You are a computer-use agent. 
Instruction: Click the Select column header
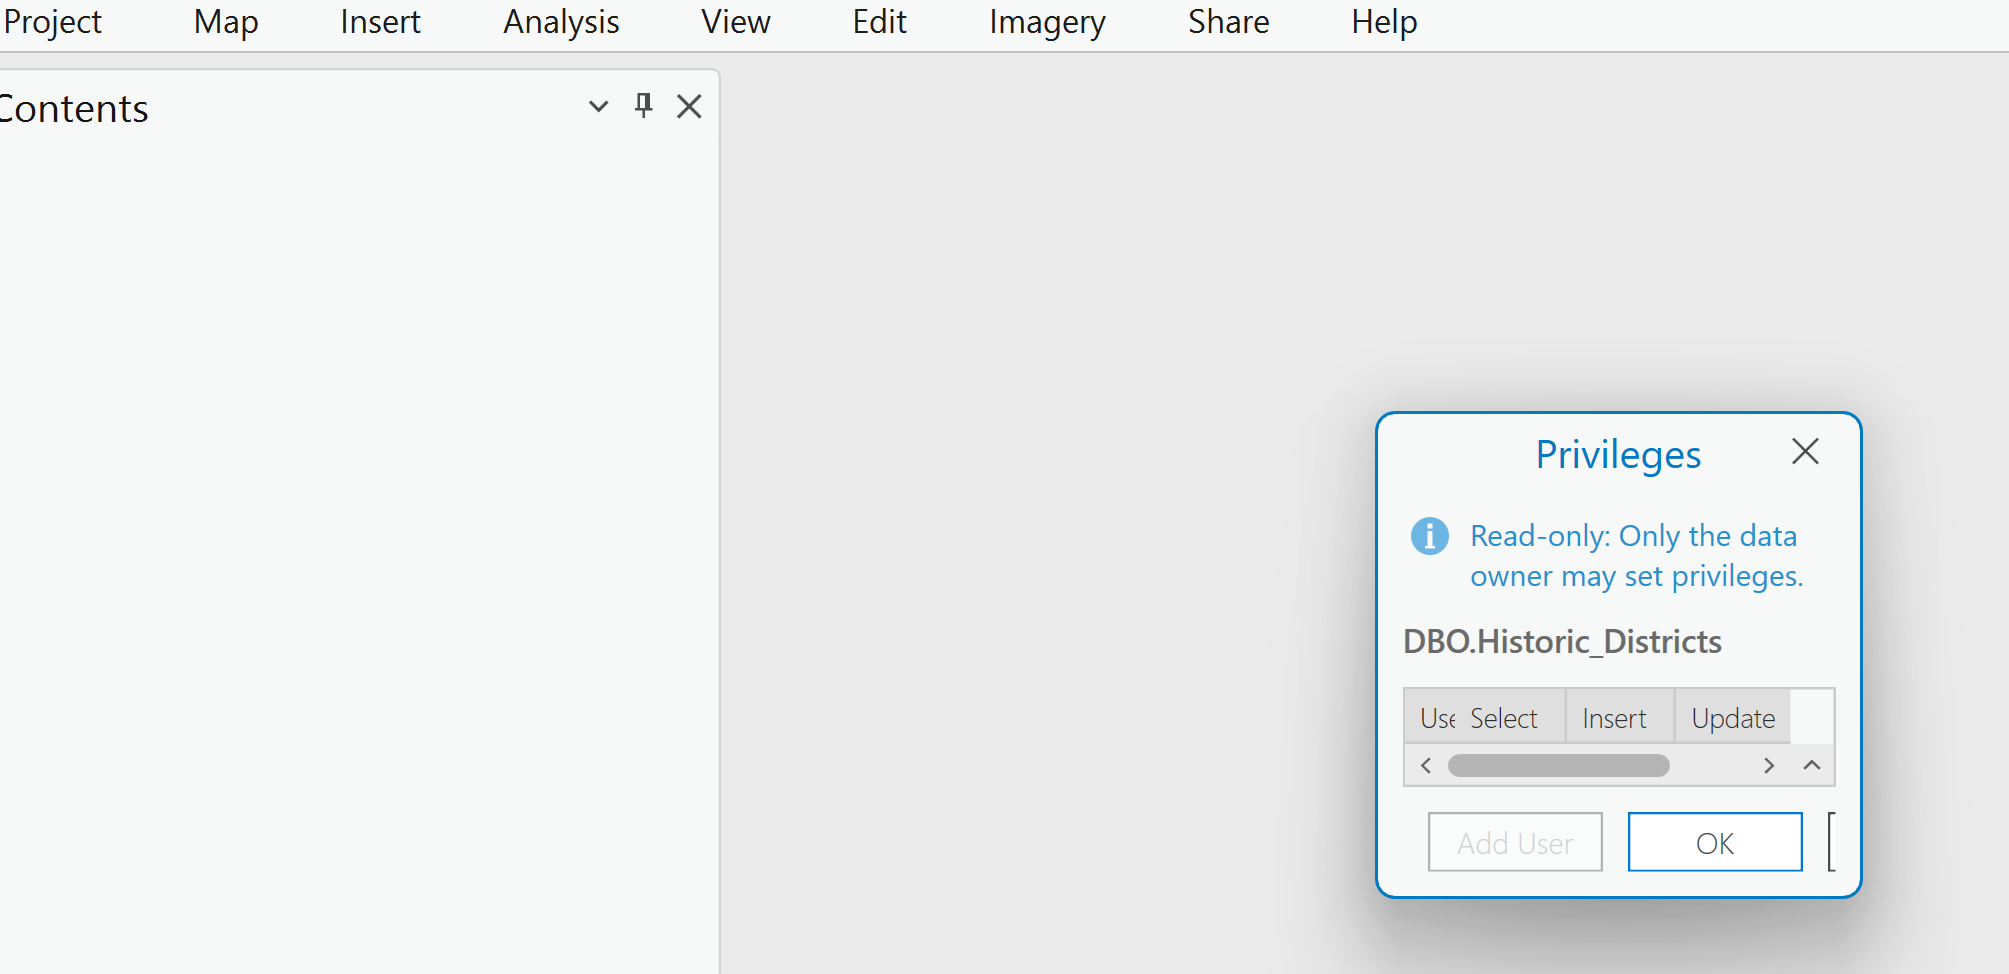1503,717
